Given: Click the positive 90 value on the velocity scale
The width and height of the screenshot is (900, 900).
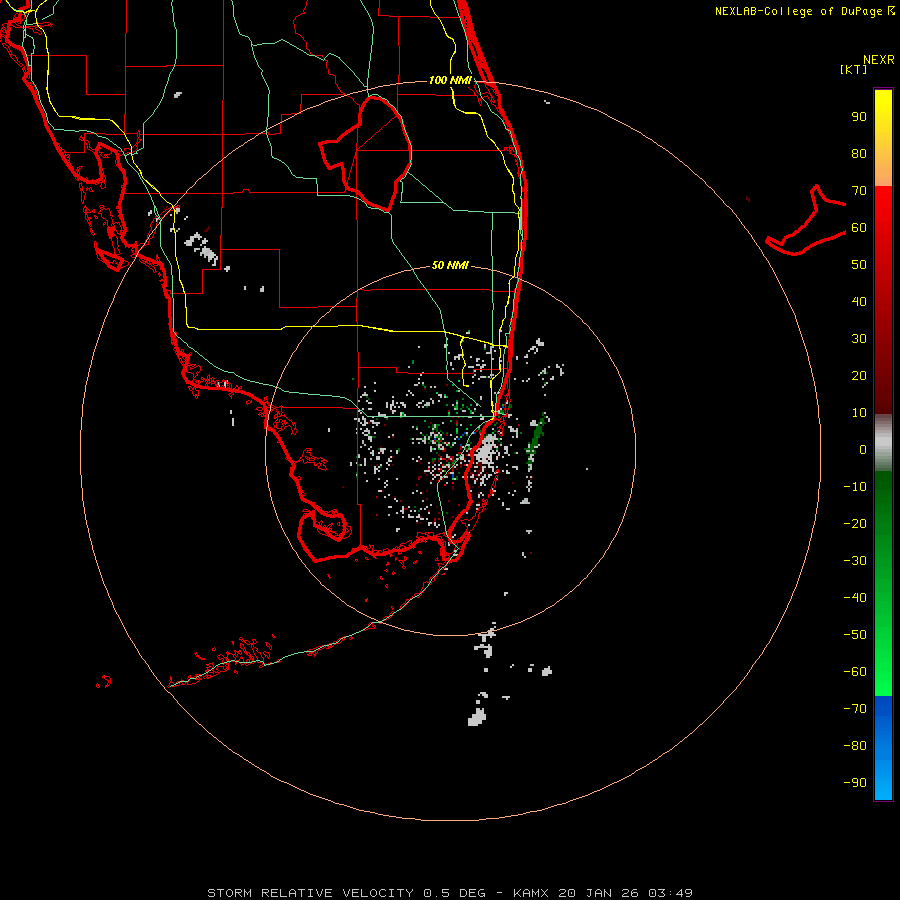Looking at the screenshot, I should coord(859,117).
